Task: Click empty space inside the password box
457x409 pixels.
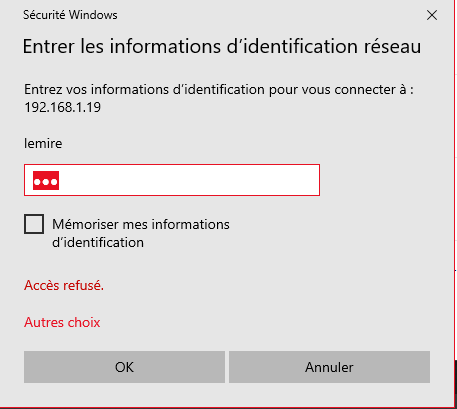Action: pos(190,180)
